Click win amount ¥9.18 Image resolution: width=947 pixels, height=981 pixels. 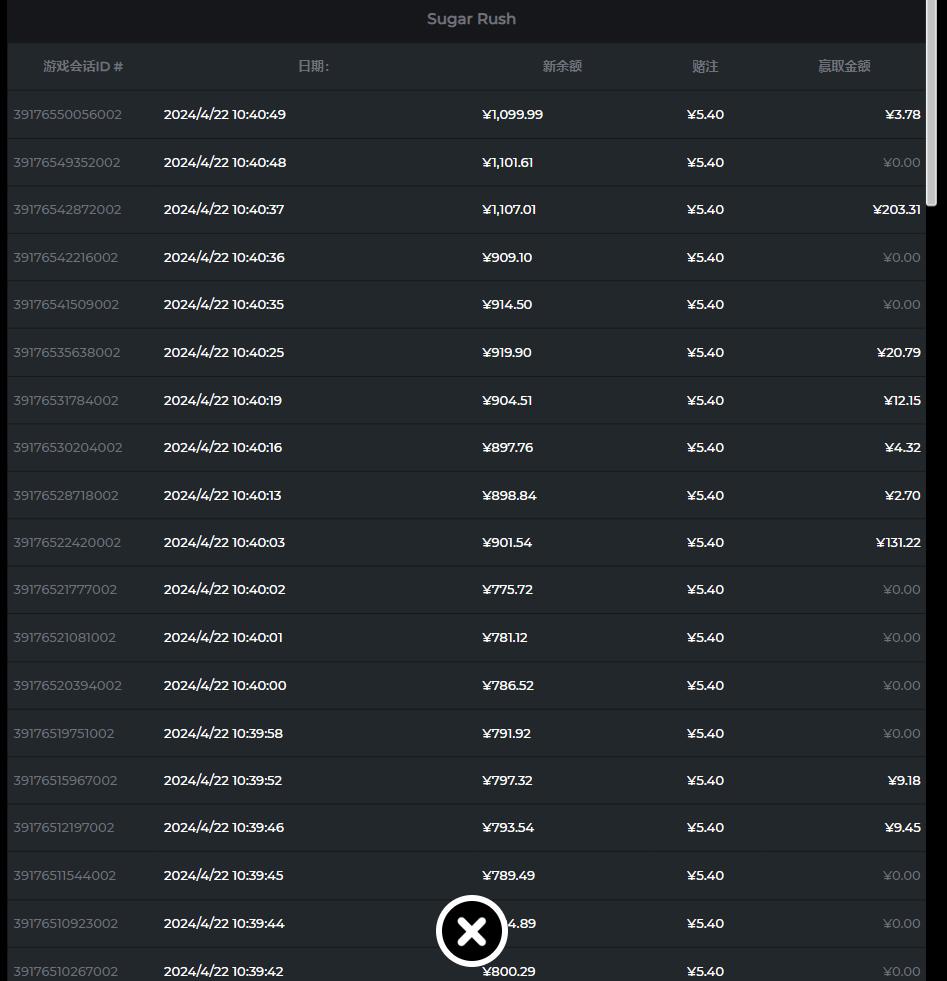coord(904,780)
